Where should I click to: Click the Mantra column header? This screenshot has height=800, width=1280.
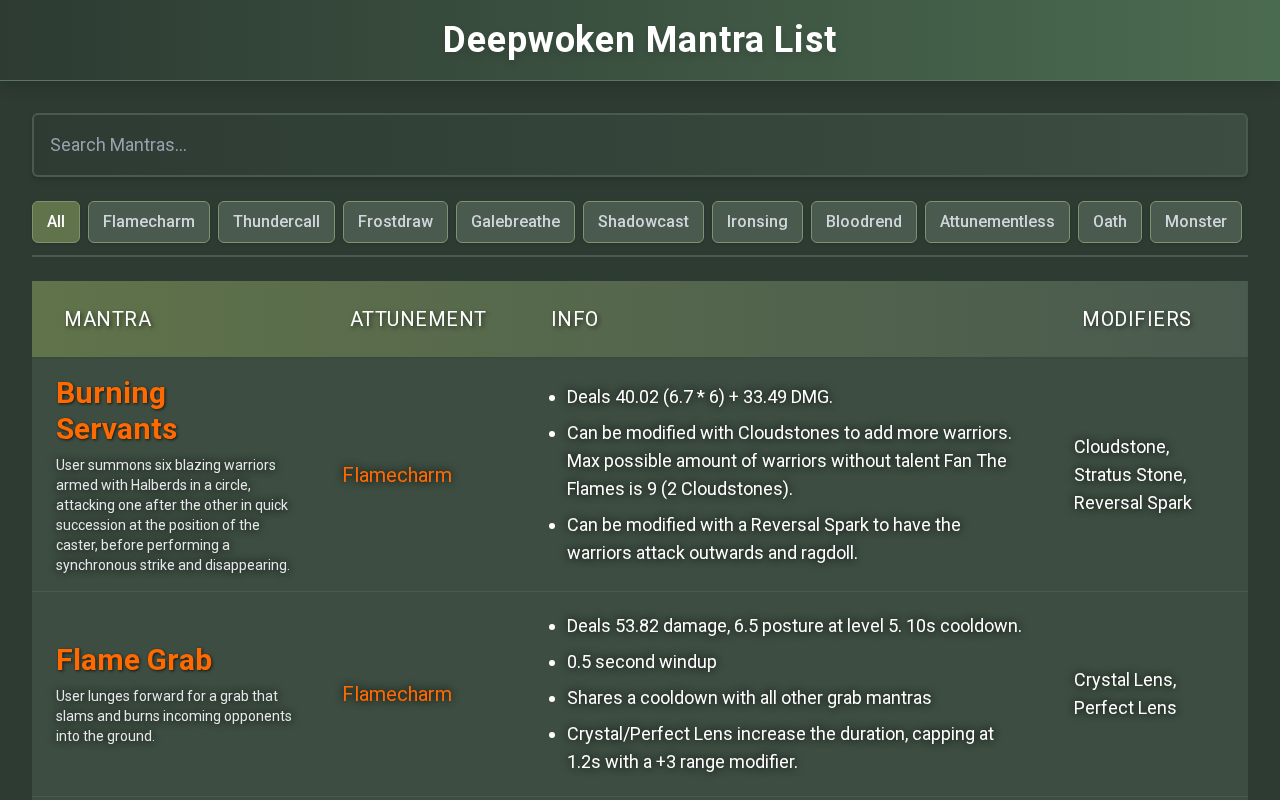point(108,319)
